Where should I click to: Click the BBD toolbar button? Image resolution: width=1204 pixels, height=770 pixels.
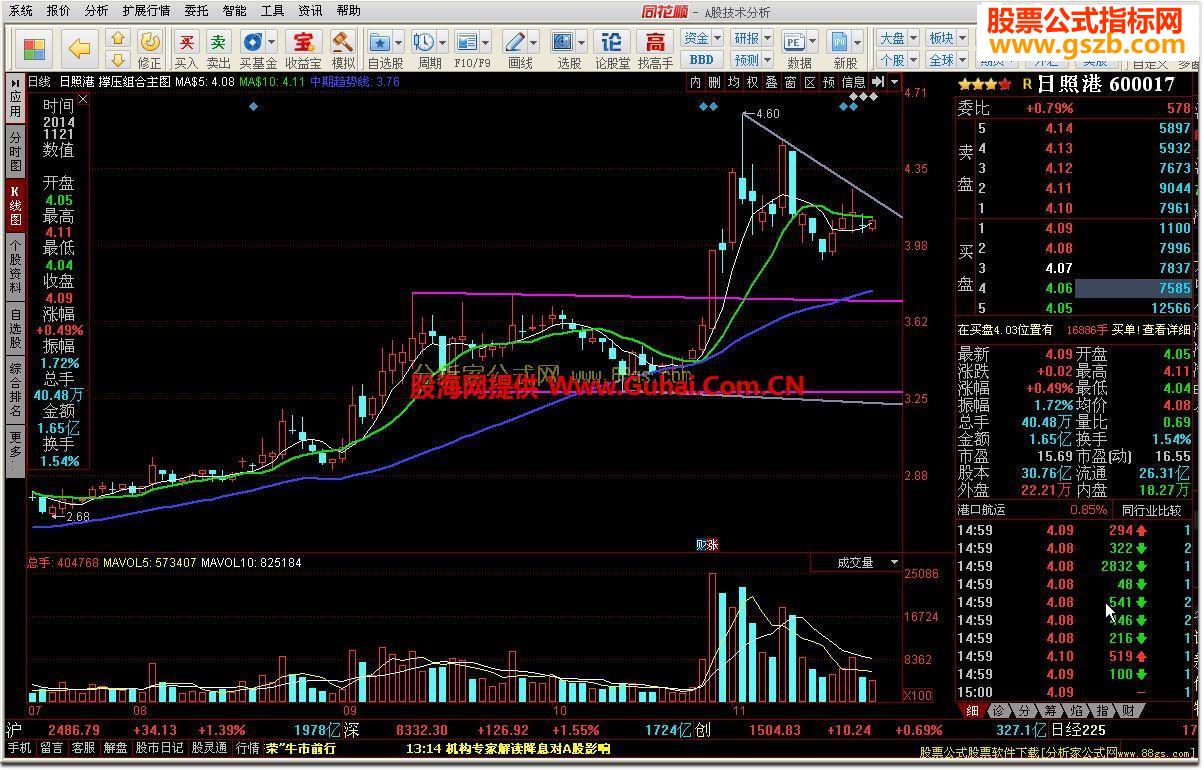click(x=701, y=60)
